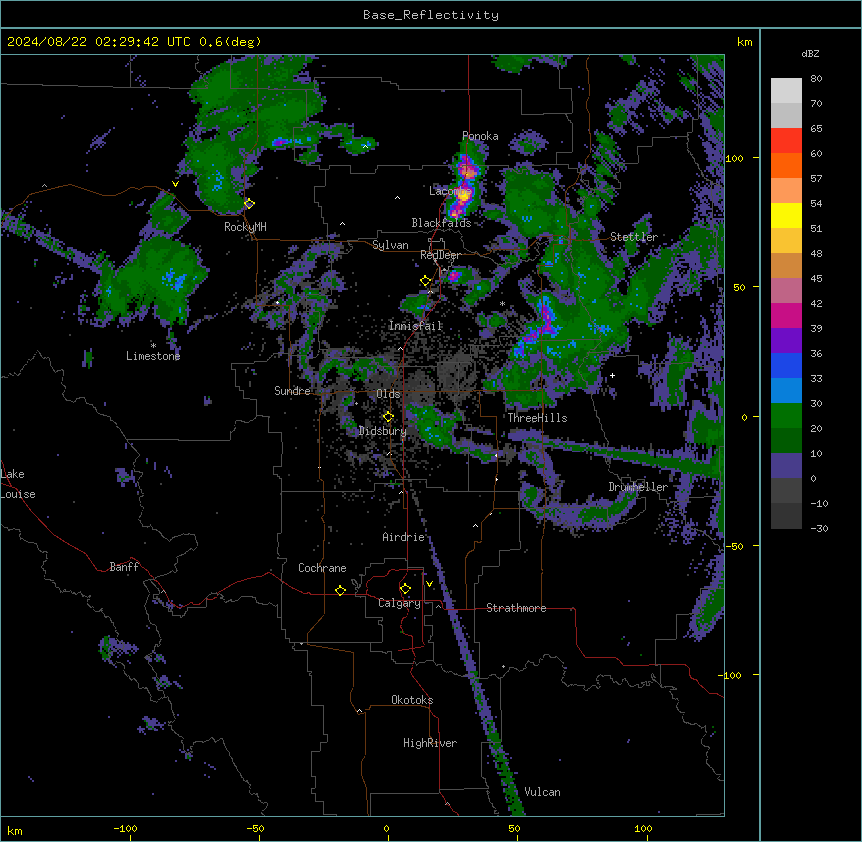The height and width of the screenshot is (842, 862).
Task: Click the Vulcan city label
Action: pyautogui.click(x=543, y=792)
